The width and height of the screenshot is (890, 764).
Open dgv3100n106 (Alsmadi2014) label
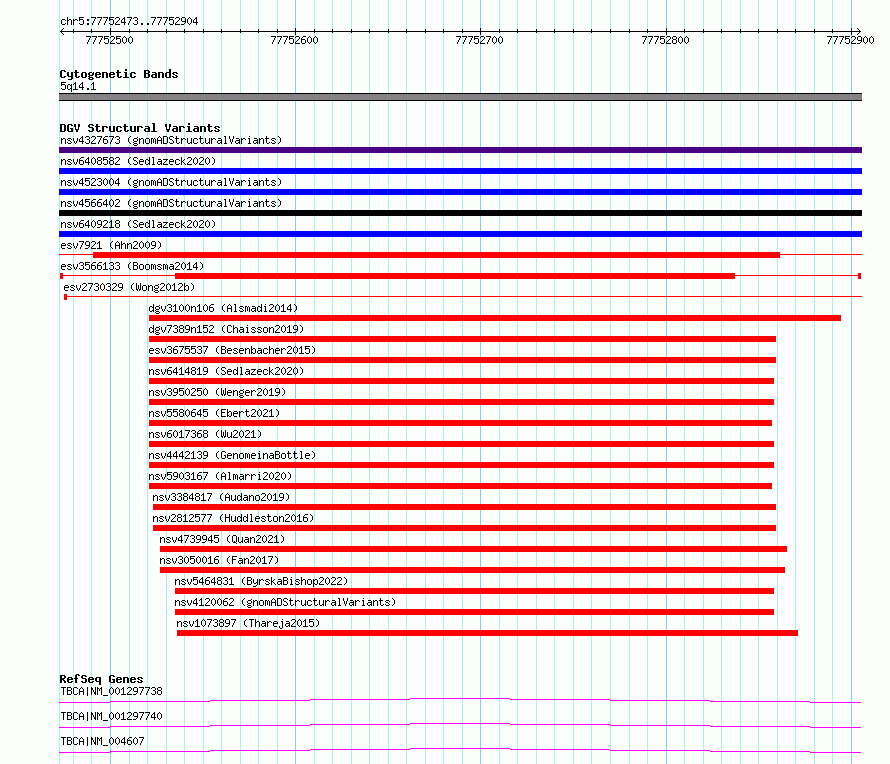pyautogui.click(x=223, y=308)
